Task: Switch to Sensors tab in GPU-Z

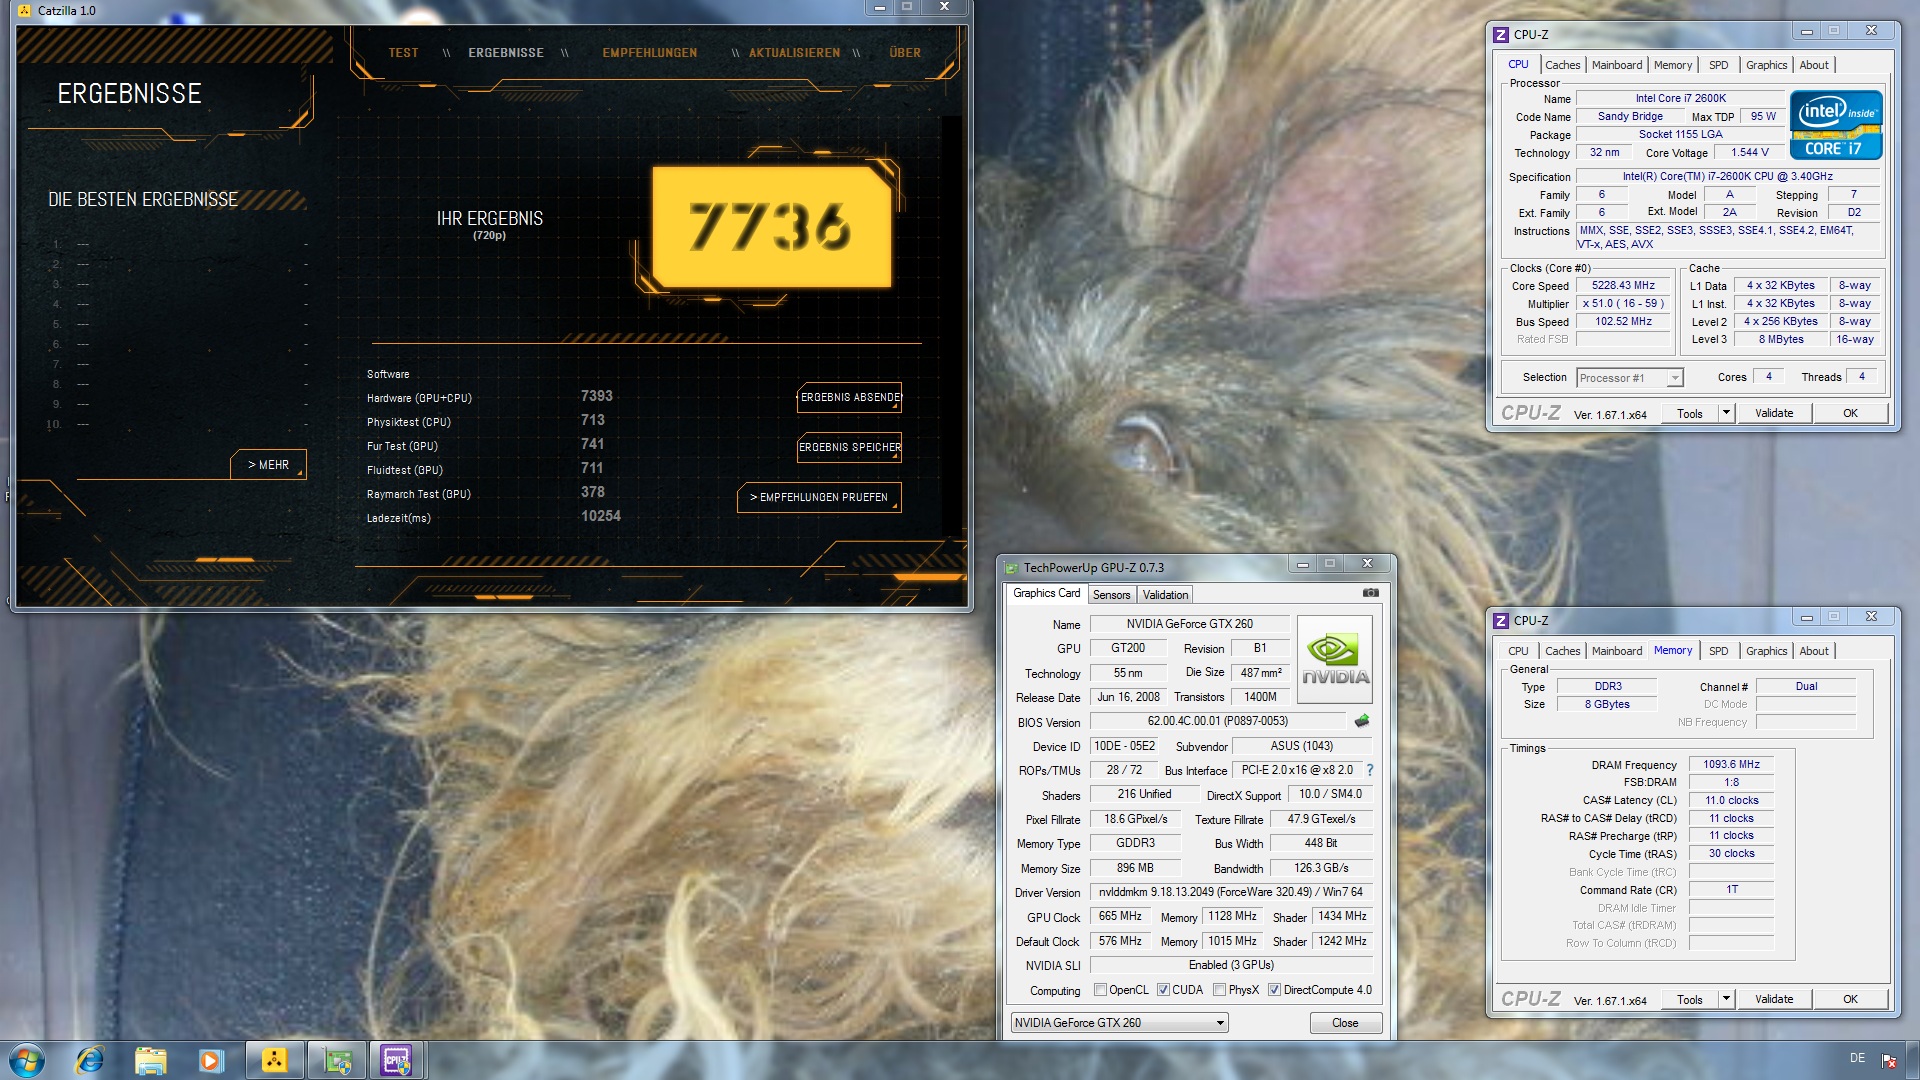Action: [1111, 595]
